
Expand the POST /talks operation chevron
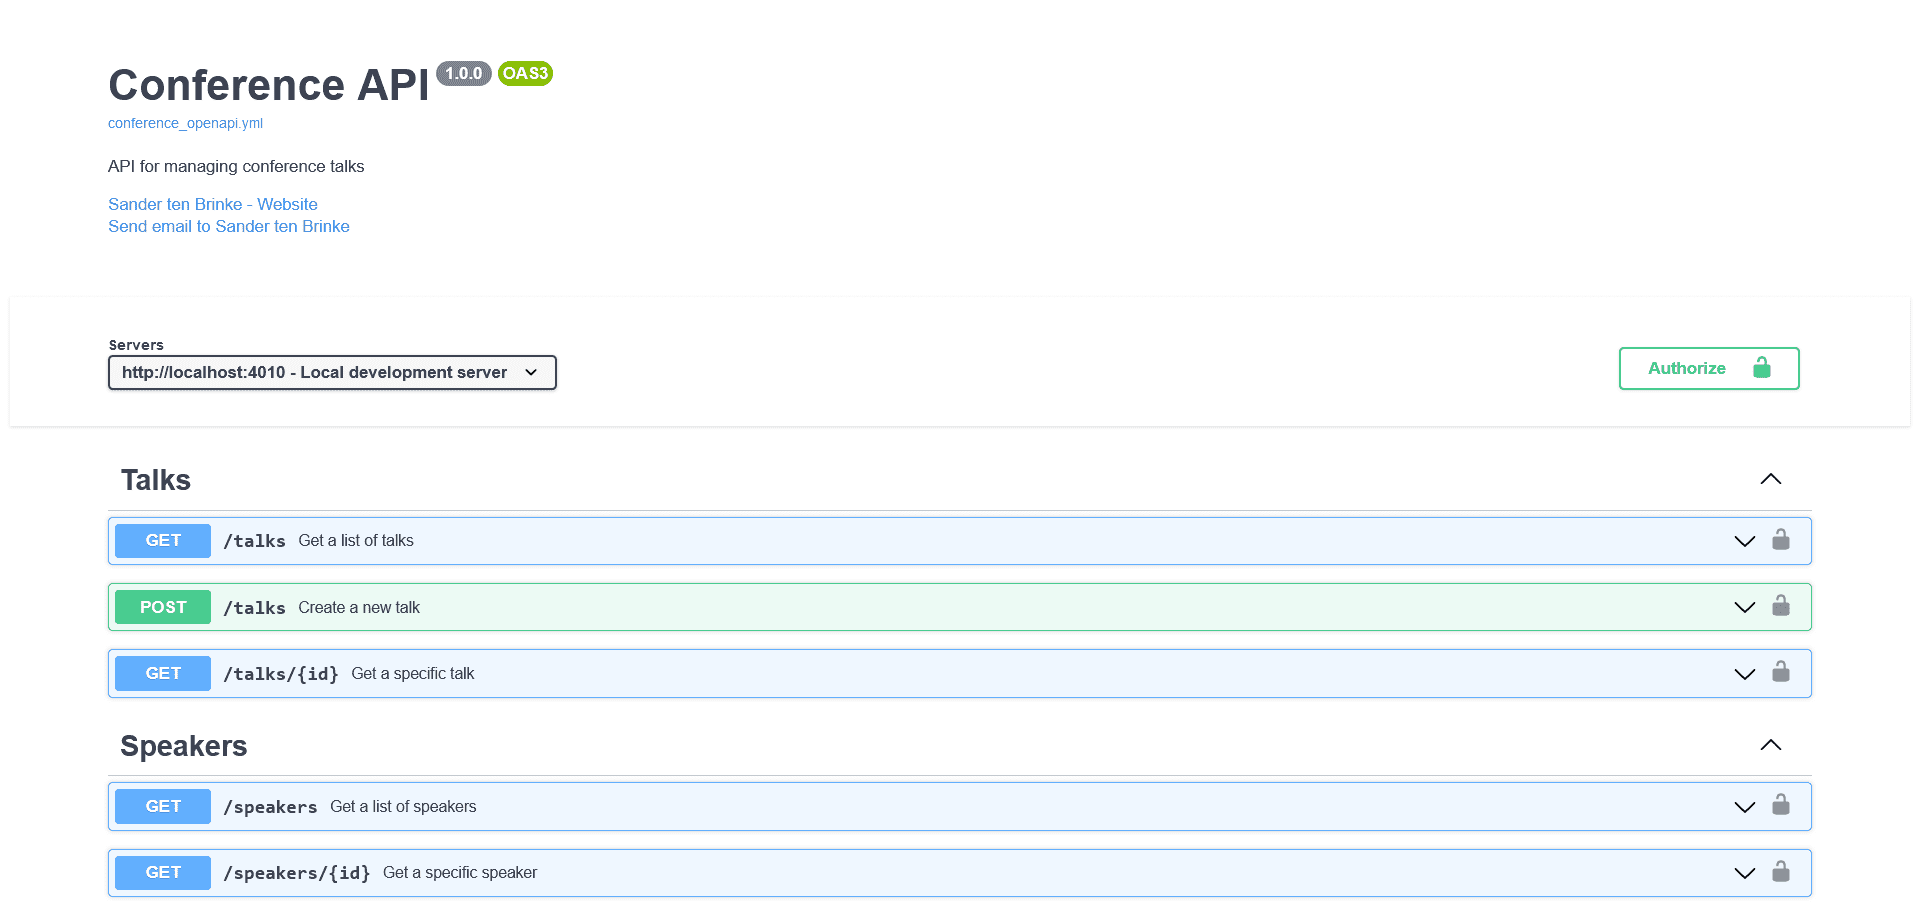[1745, 607]
